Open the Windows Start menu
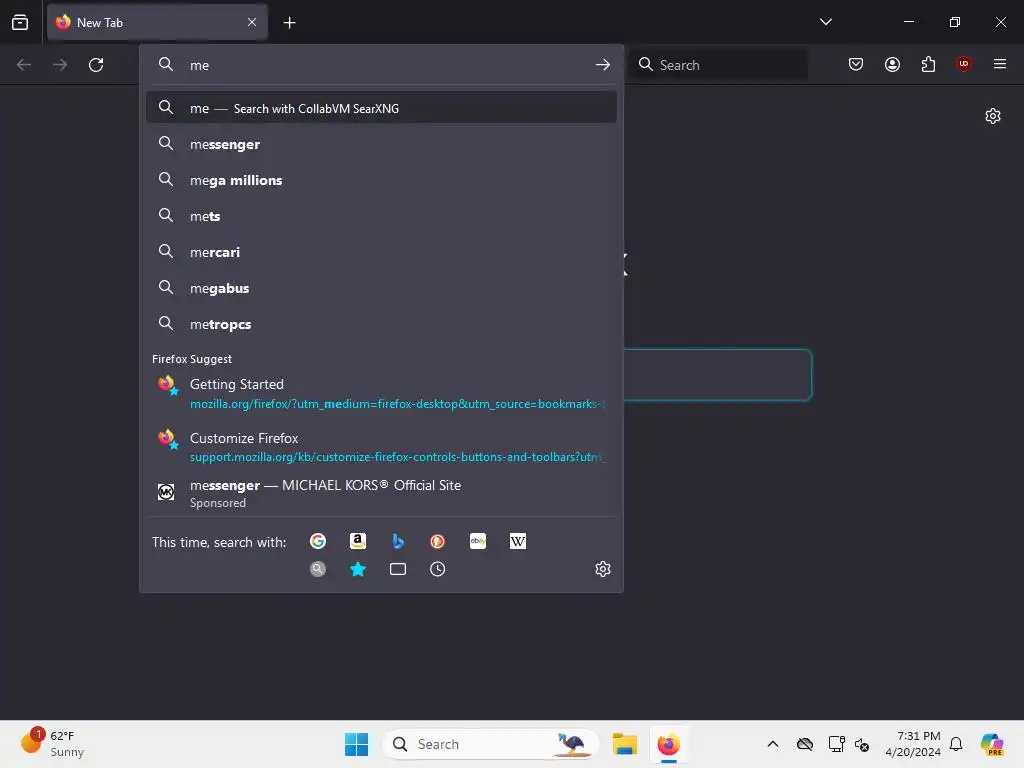The width and height of the screenshot is (1024, 768). point(357,744)
